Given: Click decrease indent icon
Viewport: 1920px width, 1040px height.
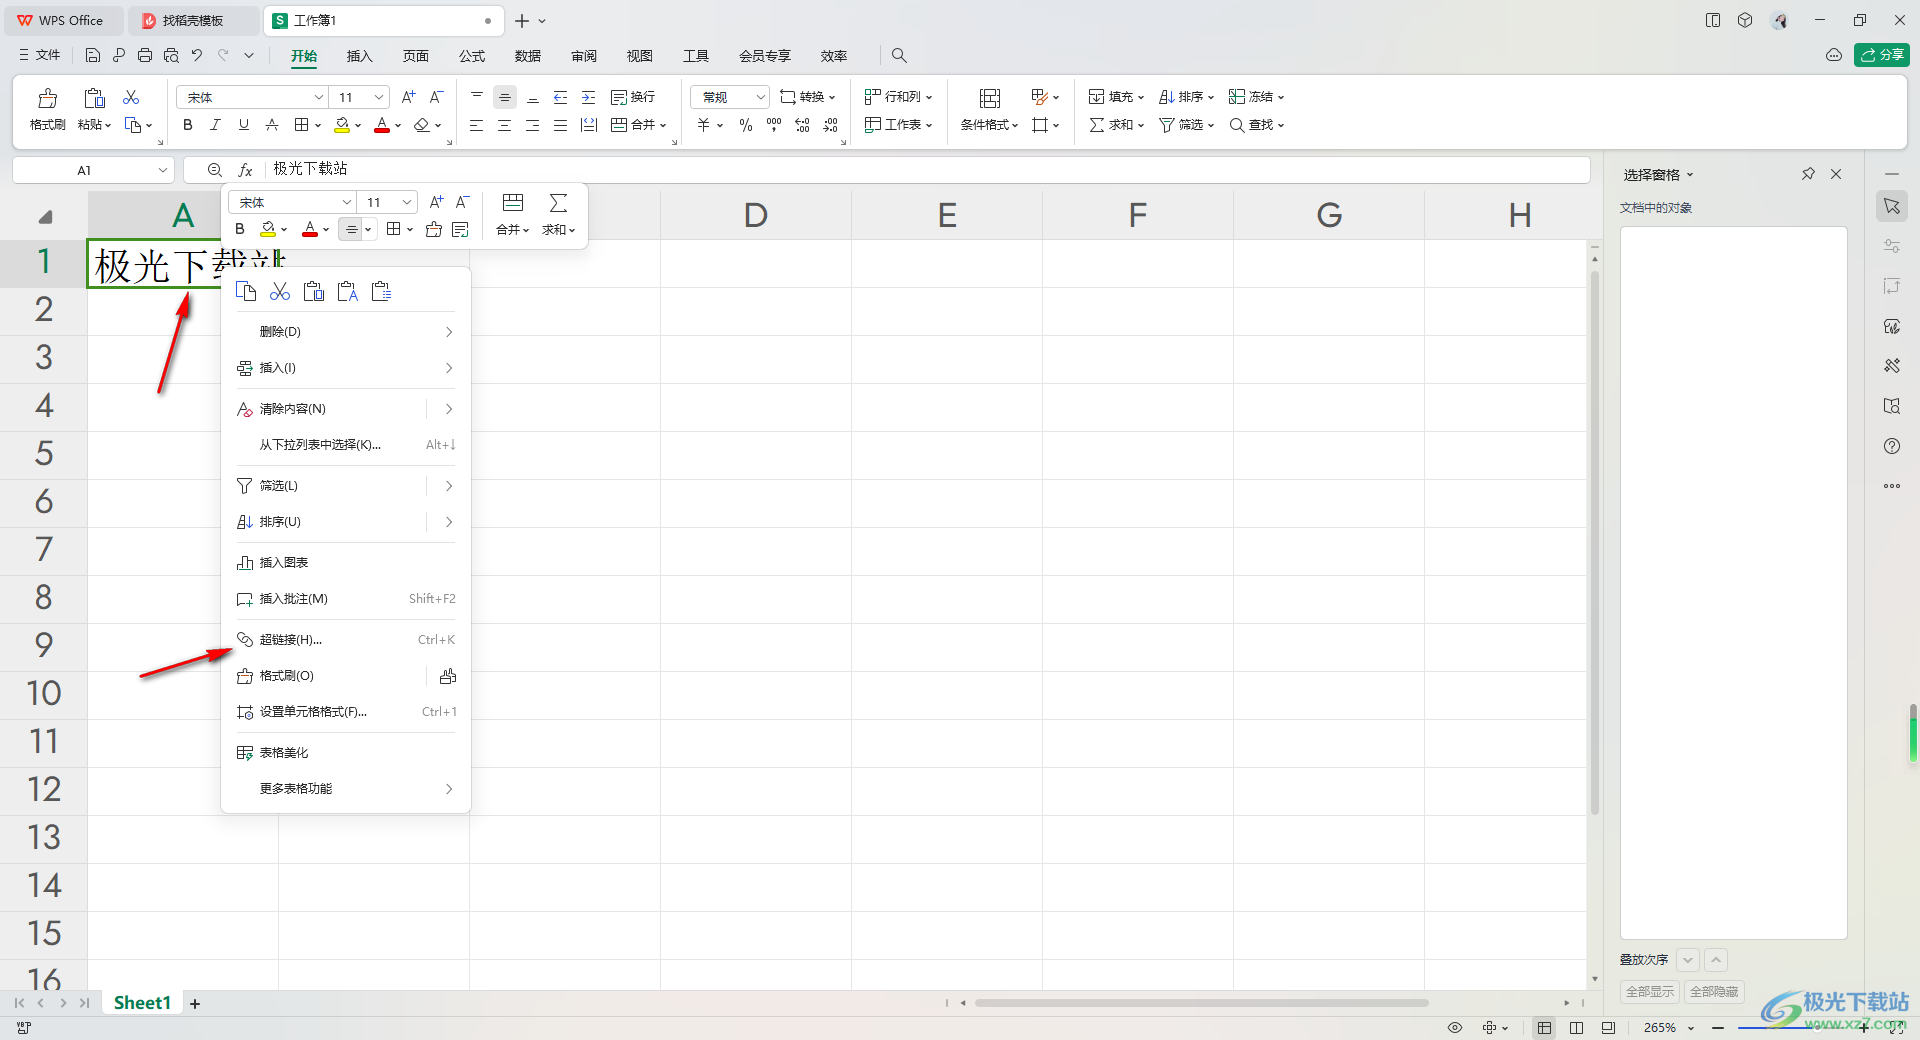Looking at the screenshot, I should (561, 97).
